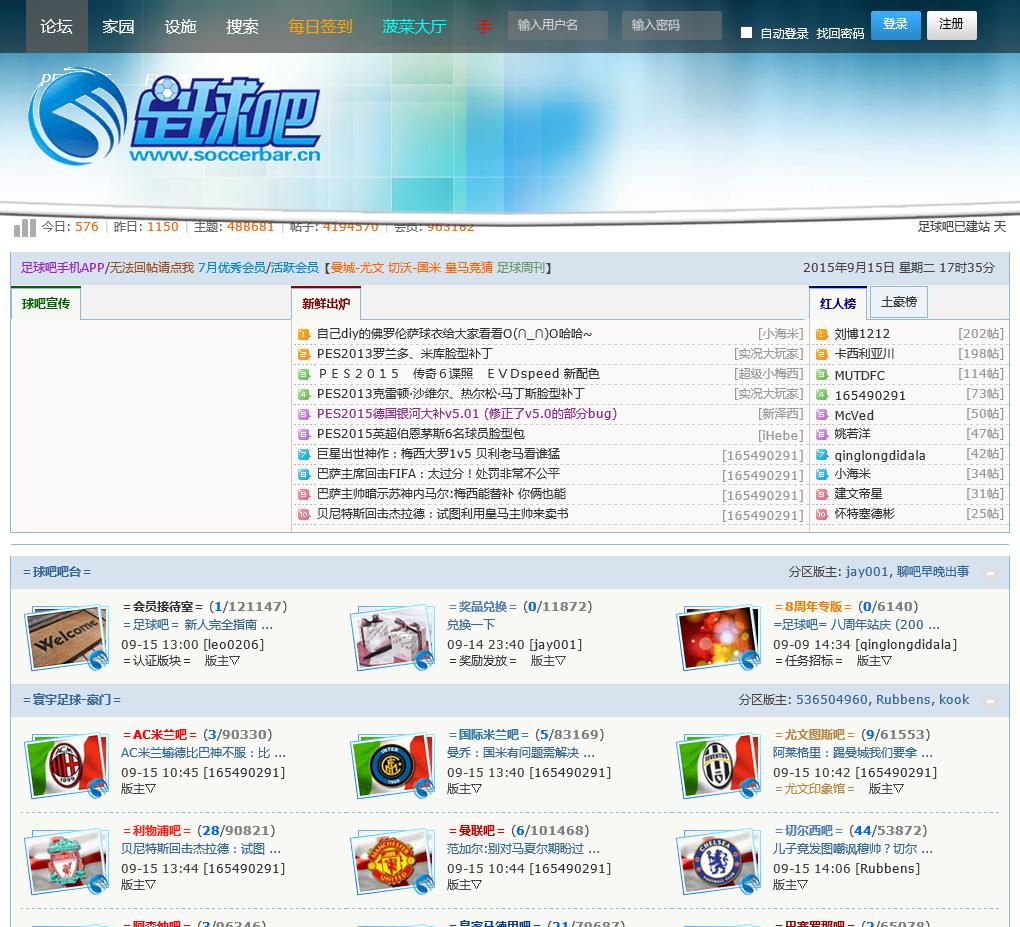The height and width of the screenshot is (927, 1020).
Task: Open the 设施 navigation item
Action: click(x=180, y=27)
